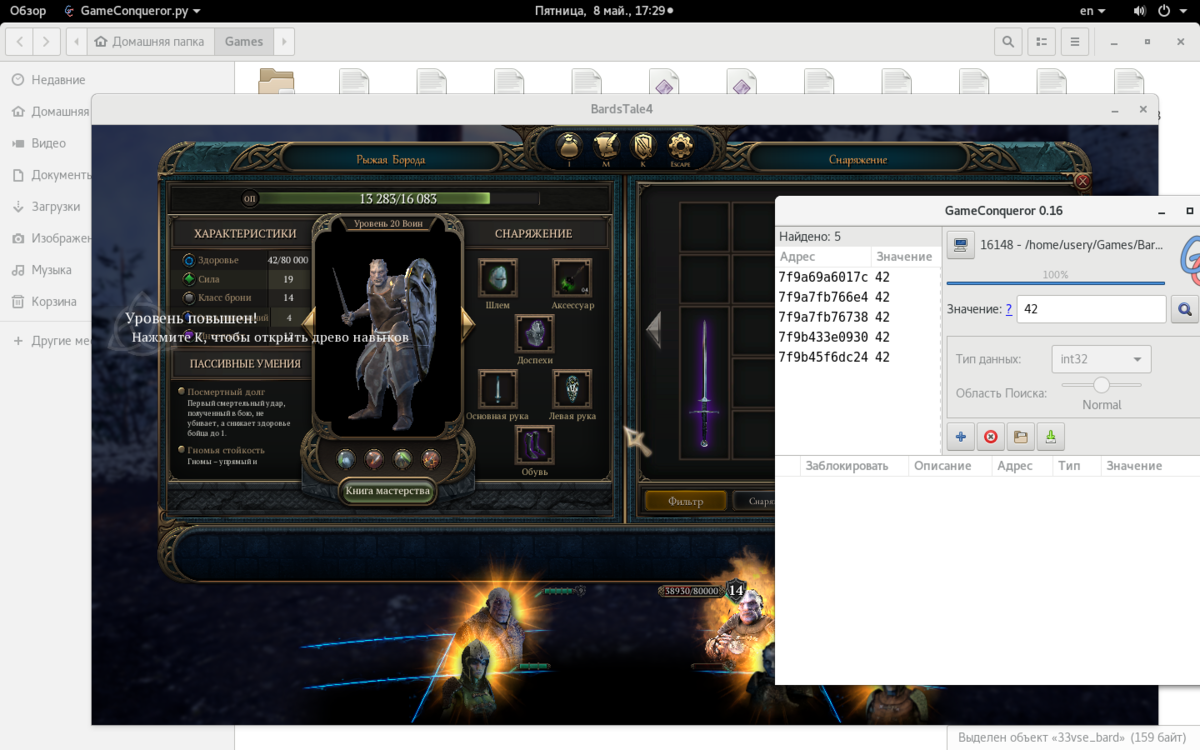Click Домашняя папка breadcrumb
The width and height of the screenshot is (1200, 750).
tap(151, 42)
